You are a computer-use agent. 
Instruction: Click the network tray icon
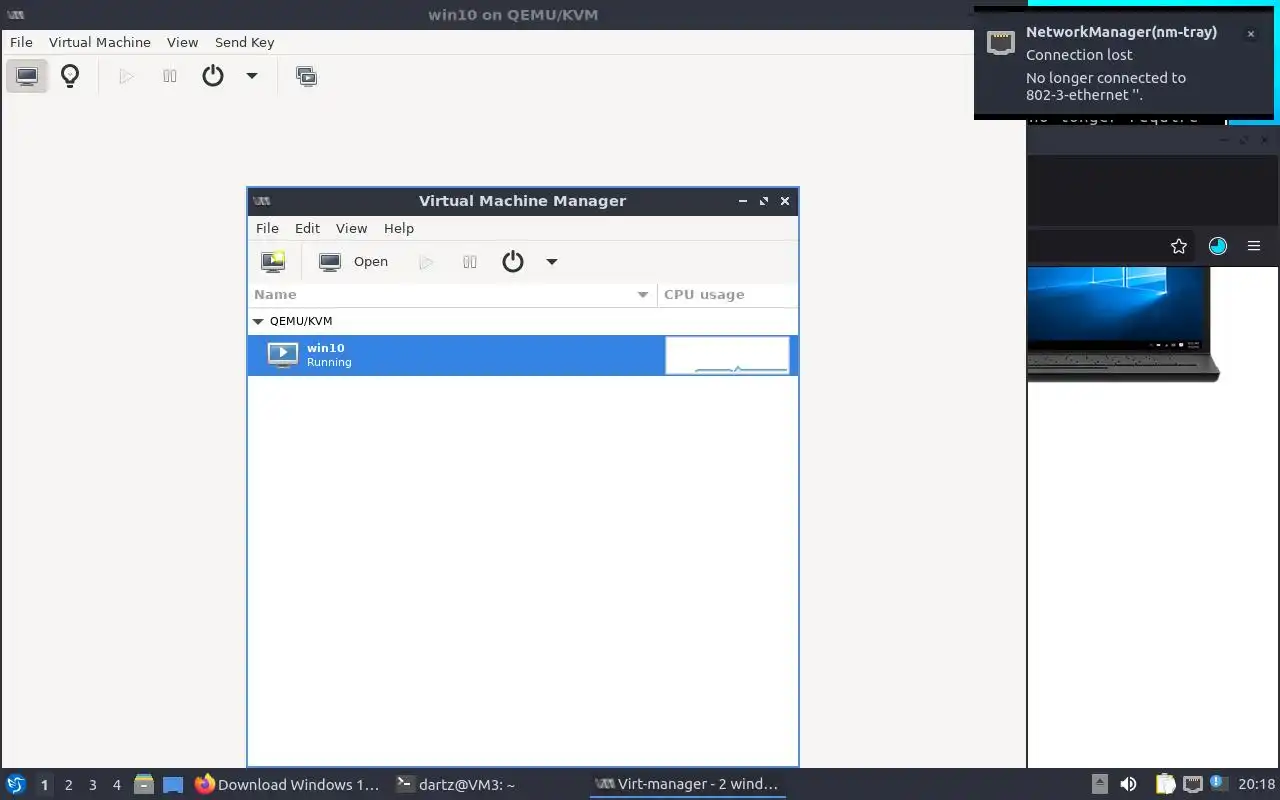[x=1193, y=785]
